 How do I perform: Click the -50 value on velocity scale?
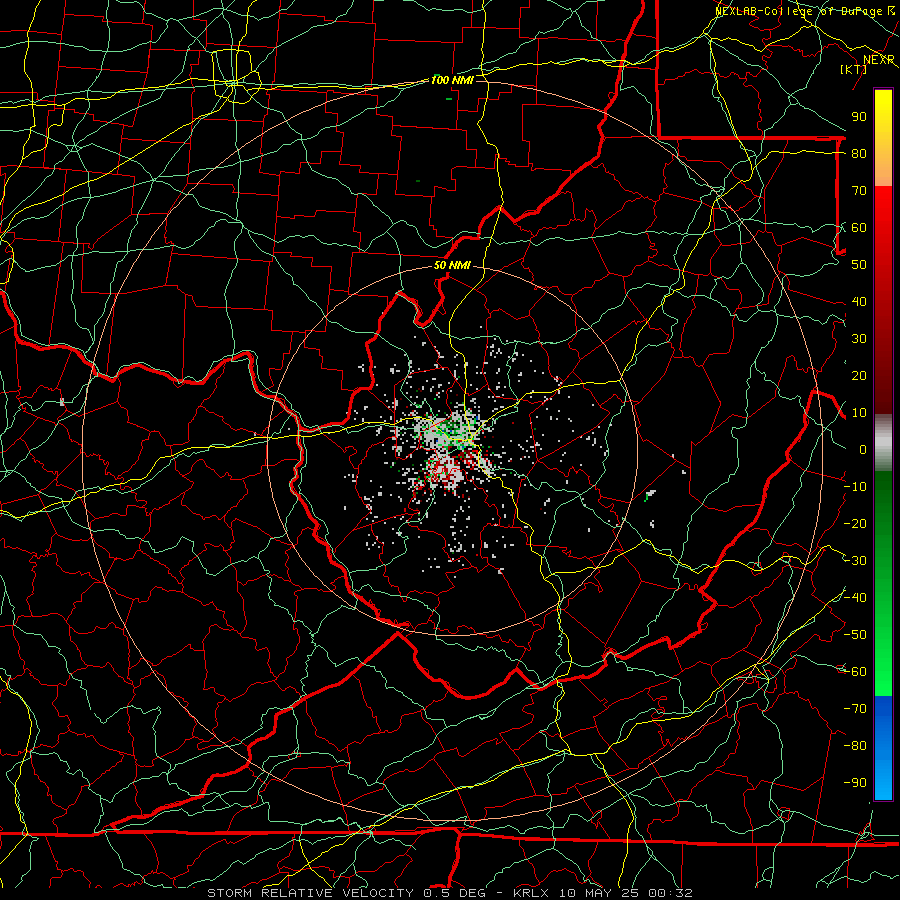click(855, 635)
